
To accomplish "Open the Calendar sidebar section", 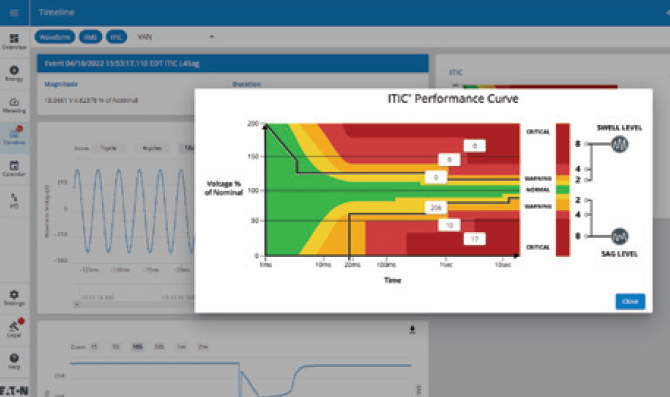I will (14, 168).
